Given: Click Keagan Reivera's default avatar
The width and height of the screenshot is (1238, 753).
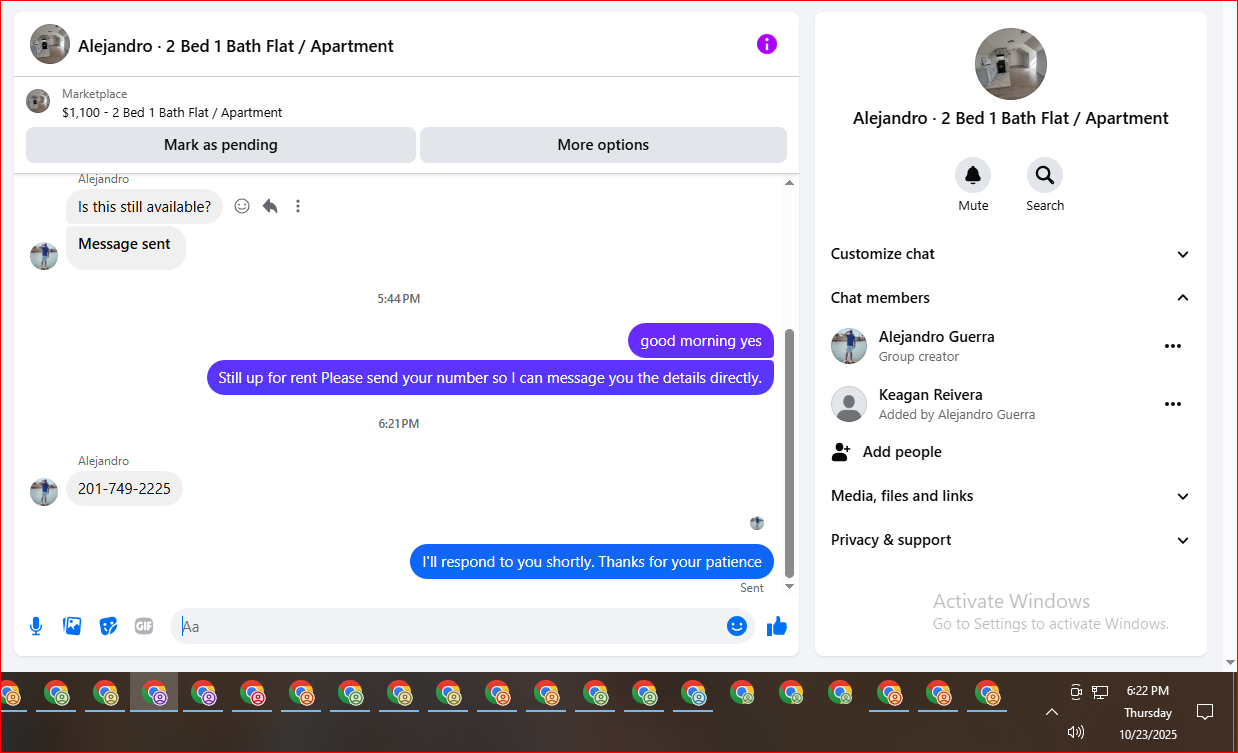Looking at the screenshot, I should (x=849, y=404).
